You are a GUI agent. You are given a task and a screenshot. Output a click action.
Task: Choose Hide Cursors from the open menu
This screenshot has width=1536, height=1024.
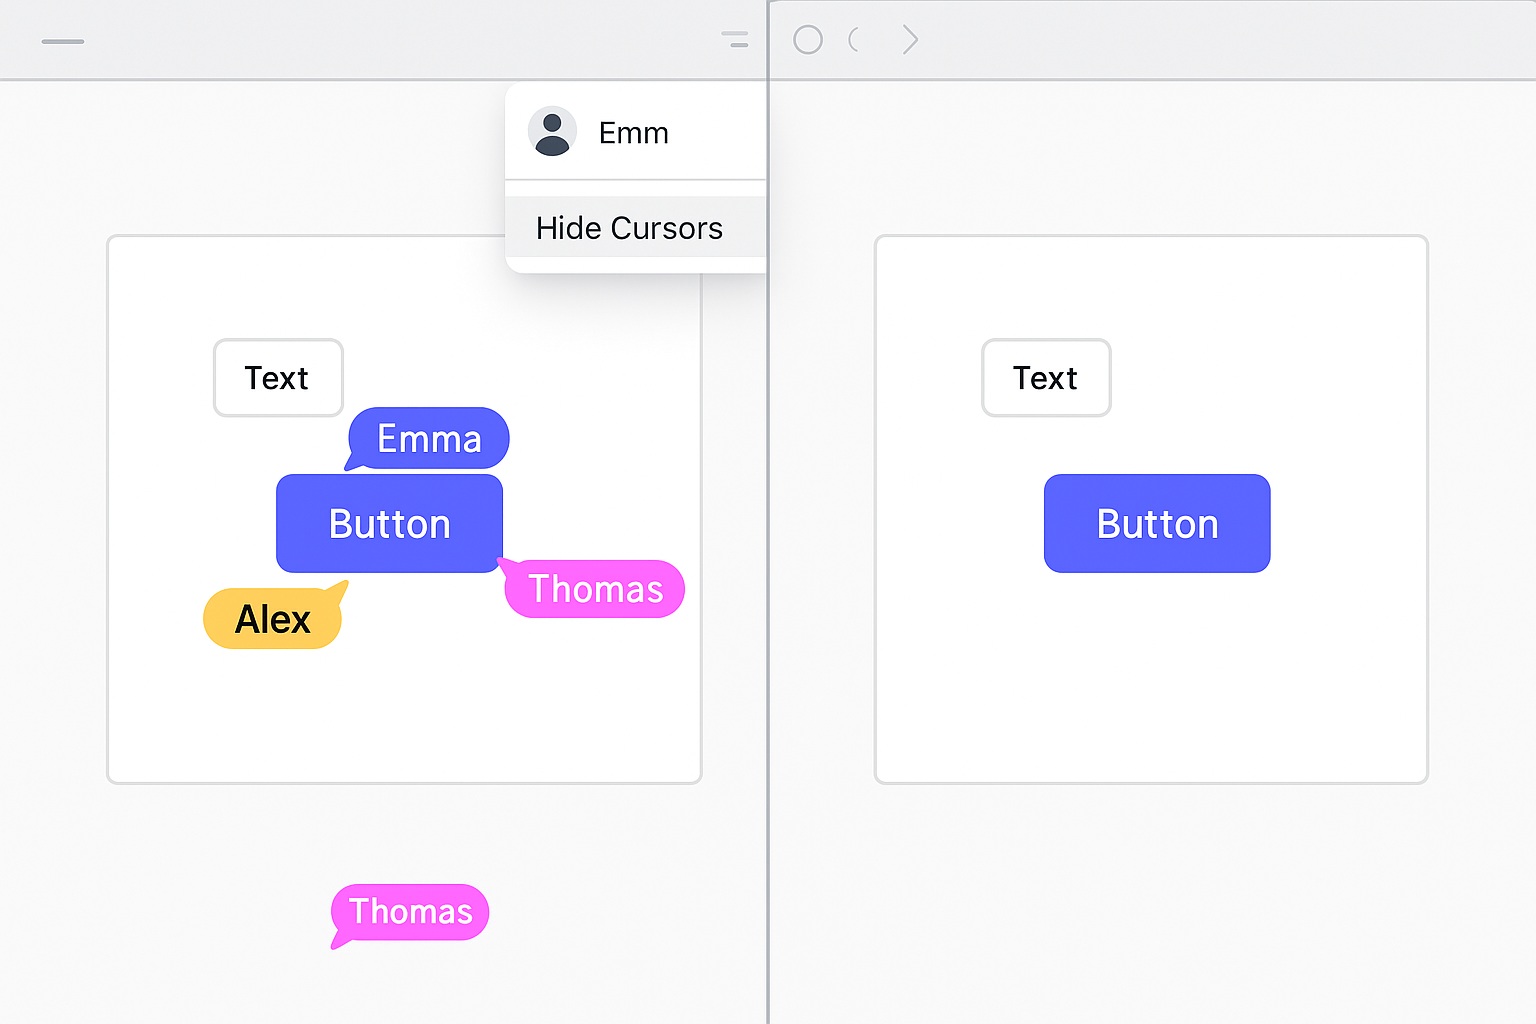coord(628,228)
